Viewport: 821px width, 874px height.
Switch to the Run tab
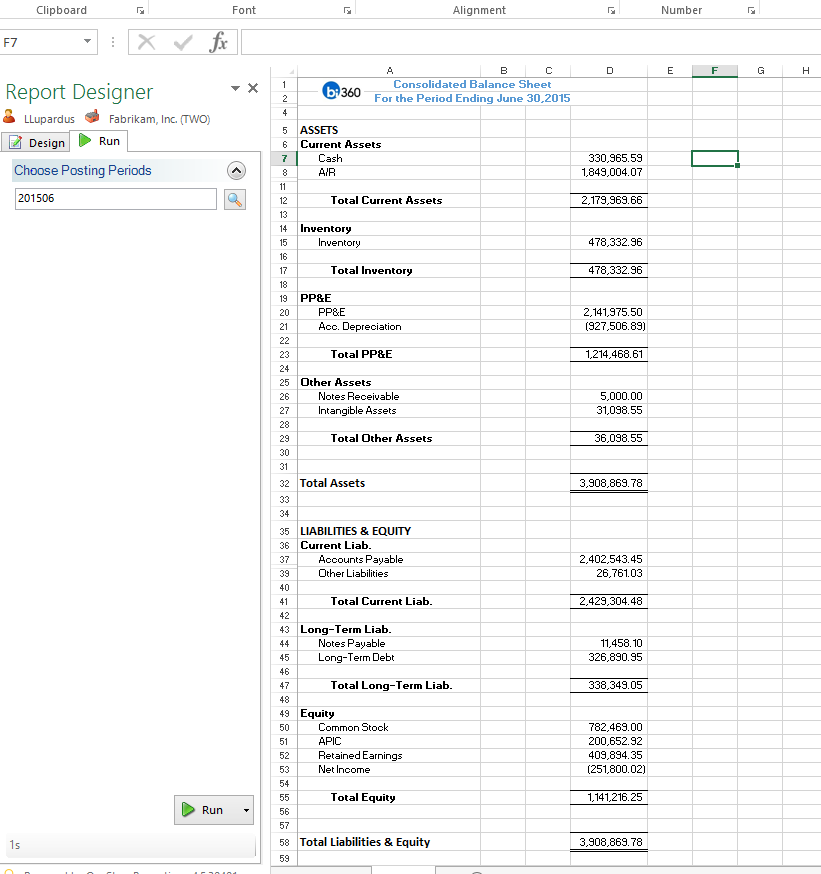[99, 141]
